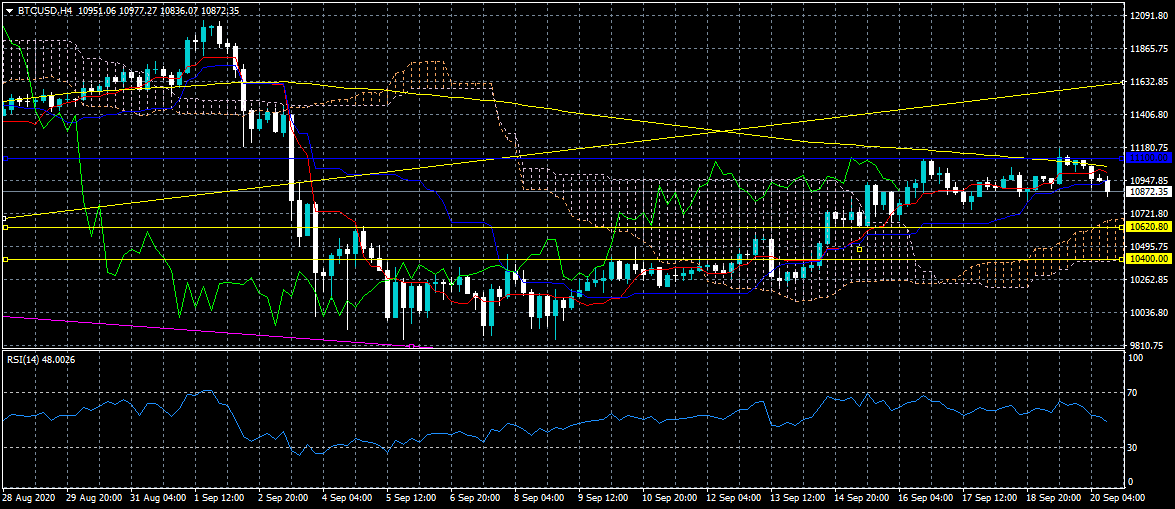
Task: Click the 10495.75 price scale label
Action: (1148, 247)
